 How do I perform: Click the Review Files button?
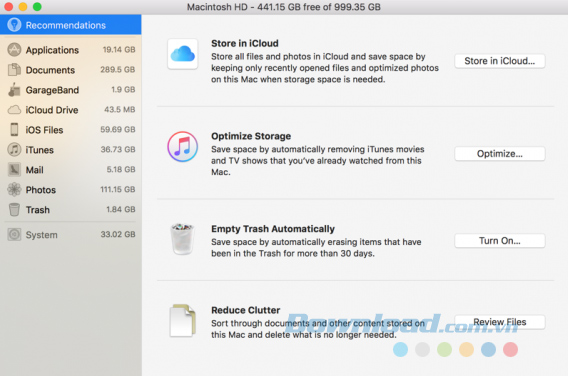500,322
